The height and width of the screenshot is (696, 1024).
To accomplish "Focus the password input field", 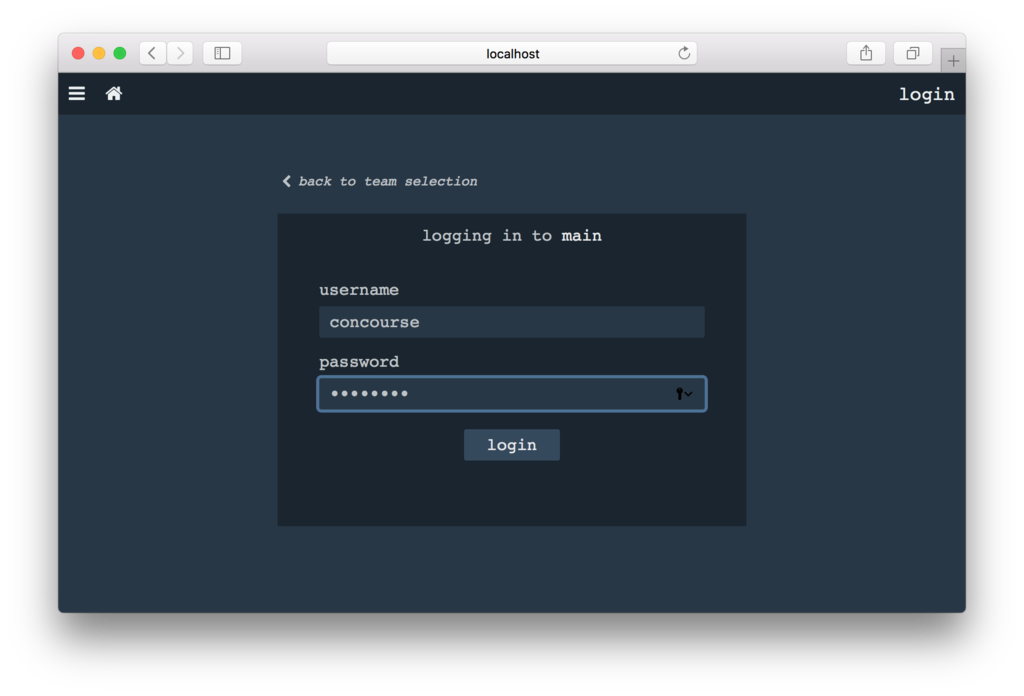I will [x=511, y=394].
